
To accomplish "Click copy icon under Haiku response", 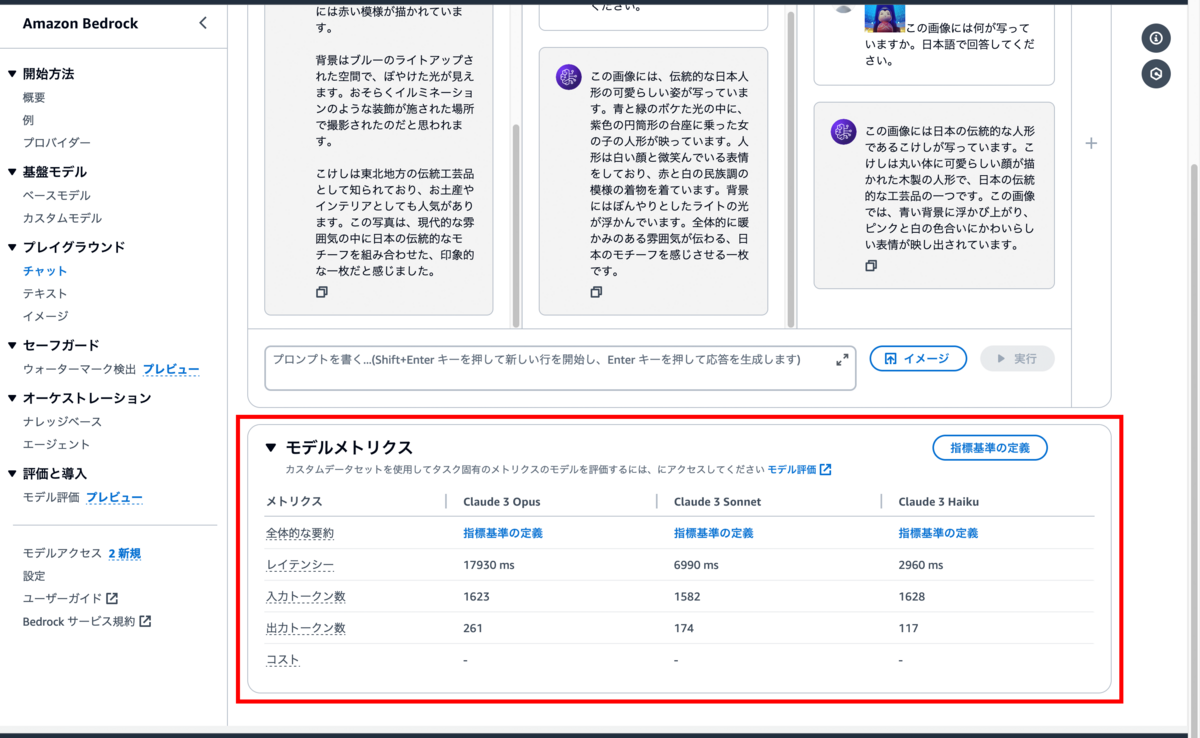I will coord(871,265).
